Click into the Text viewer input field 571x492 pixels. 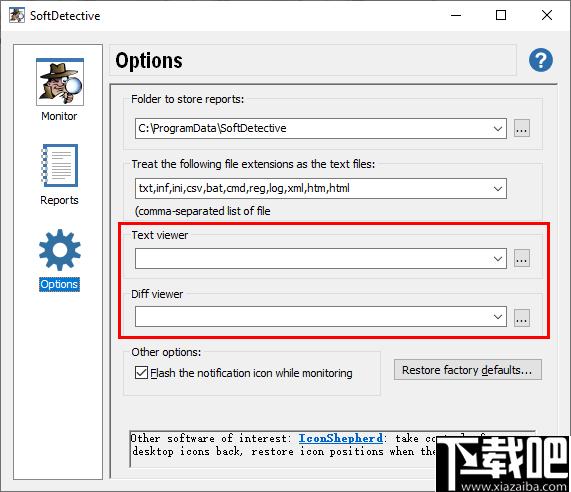(x=312, y=259)
